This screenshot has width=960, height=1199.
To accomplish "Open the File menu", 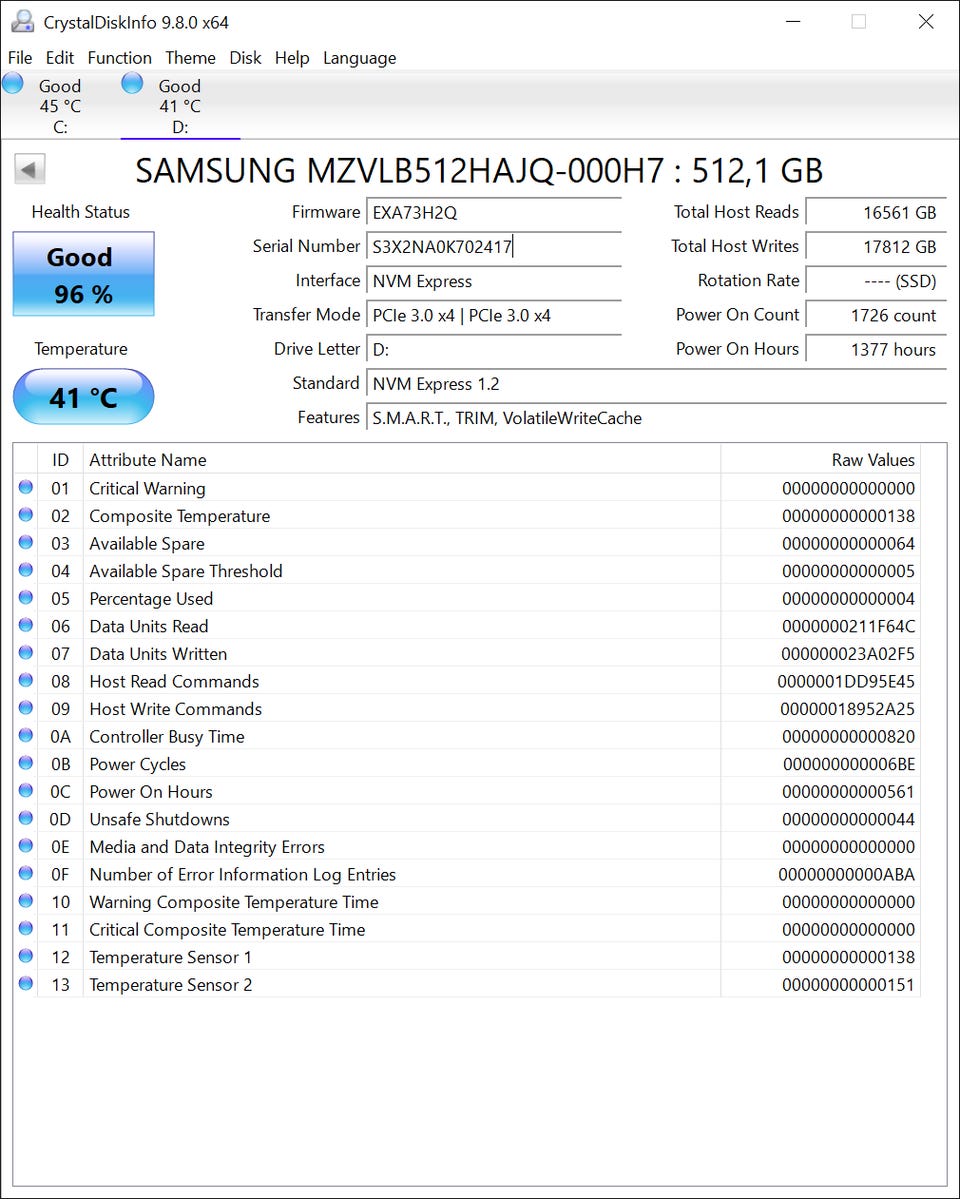I will click(20, 58).
